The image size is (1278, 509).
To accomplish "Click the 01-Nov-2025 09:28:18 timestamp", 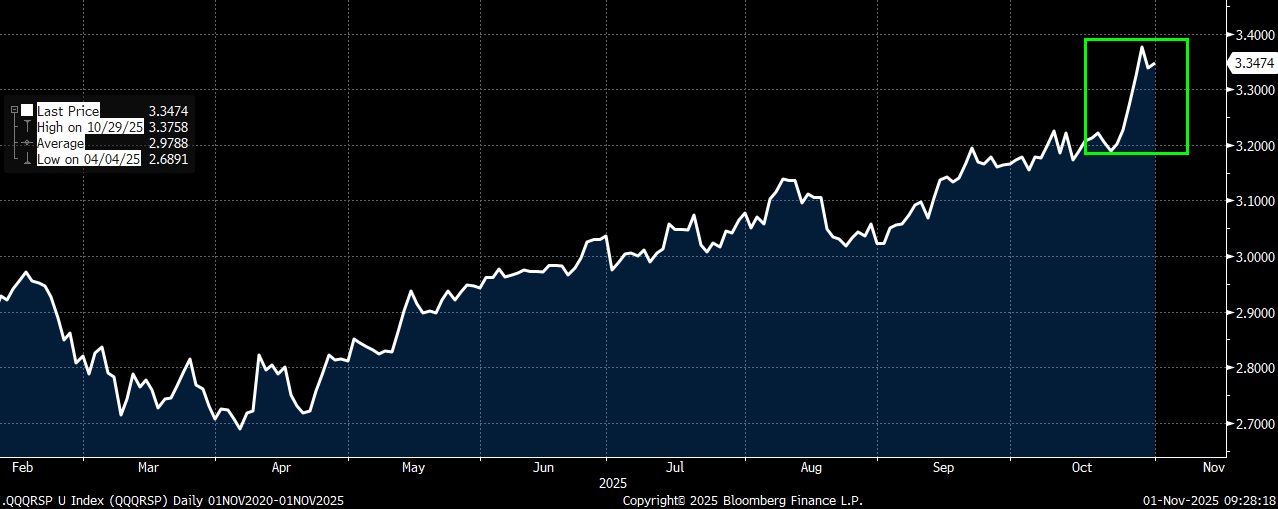I will (x=1210, y=499).
